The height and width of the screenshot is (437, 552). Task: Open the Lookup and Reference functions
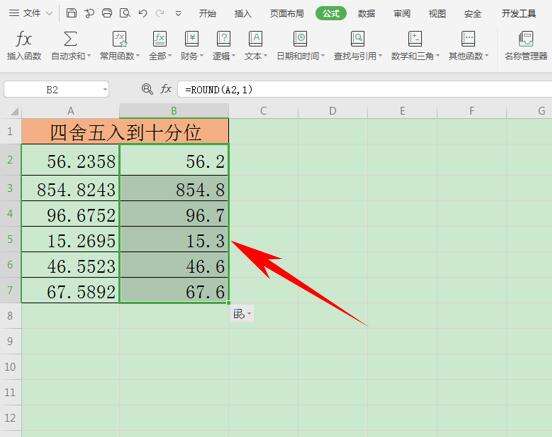357,39
